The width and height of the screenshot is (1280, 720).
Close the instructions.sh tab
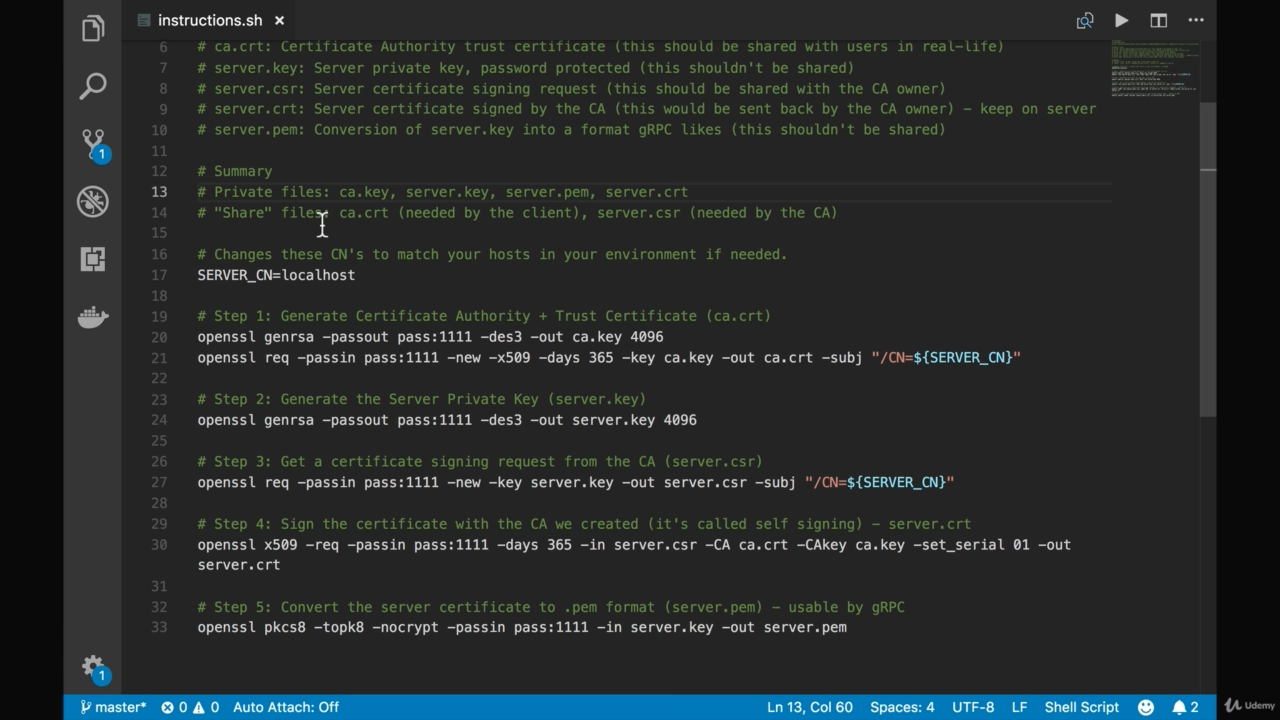279,20
